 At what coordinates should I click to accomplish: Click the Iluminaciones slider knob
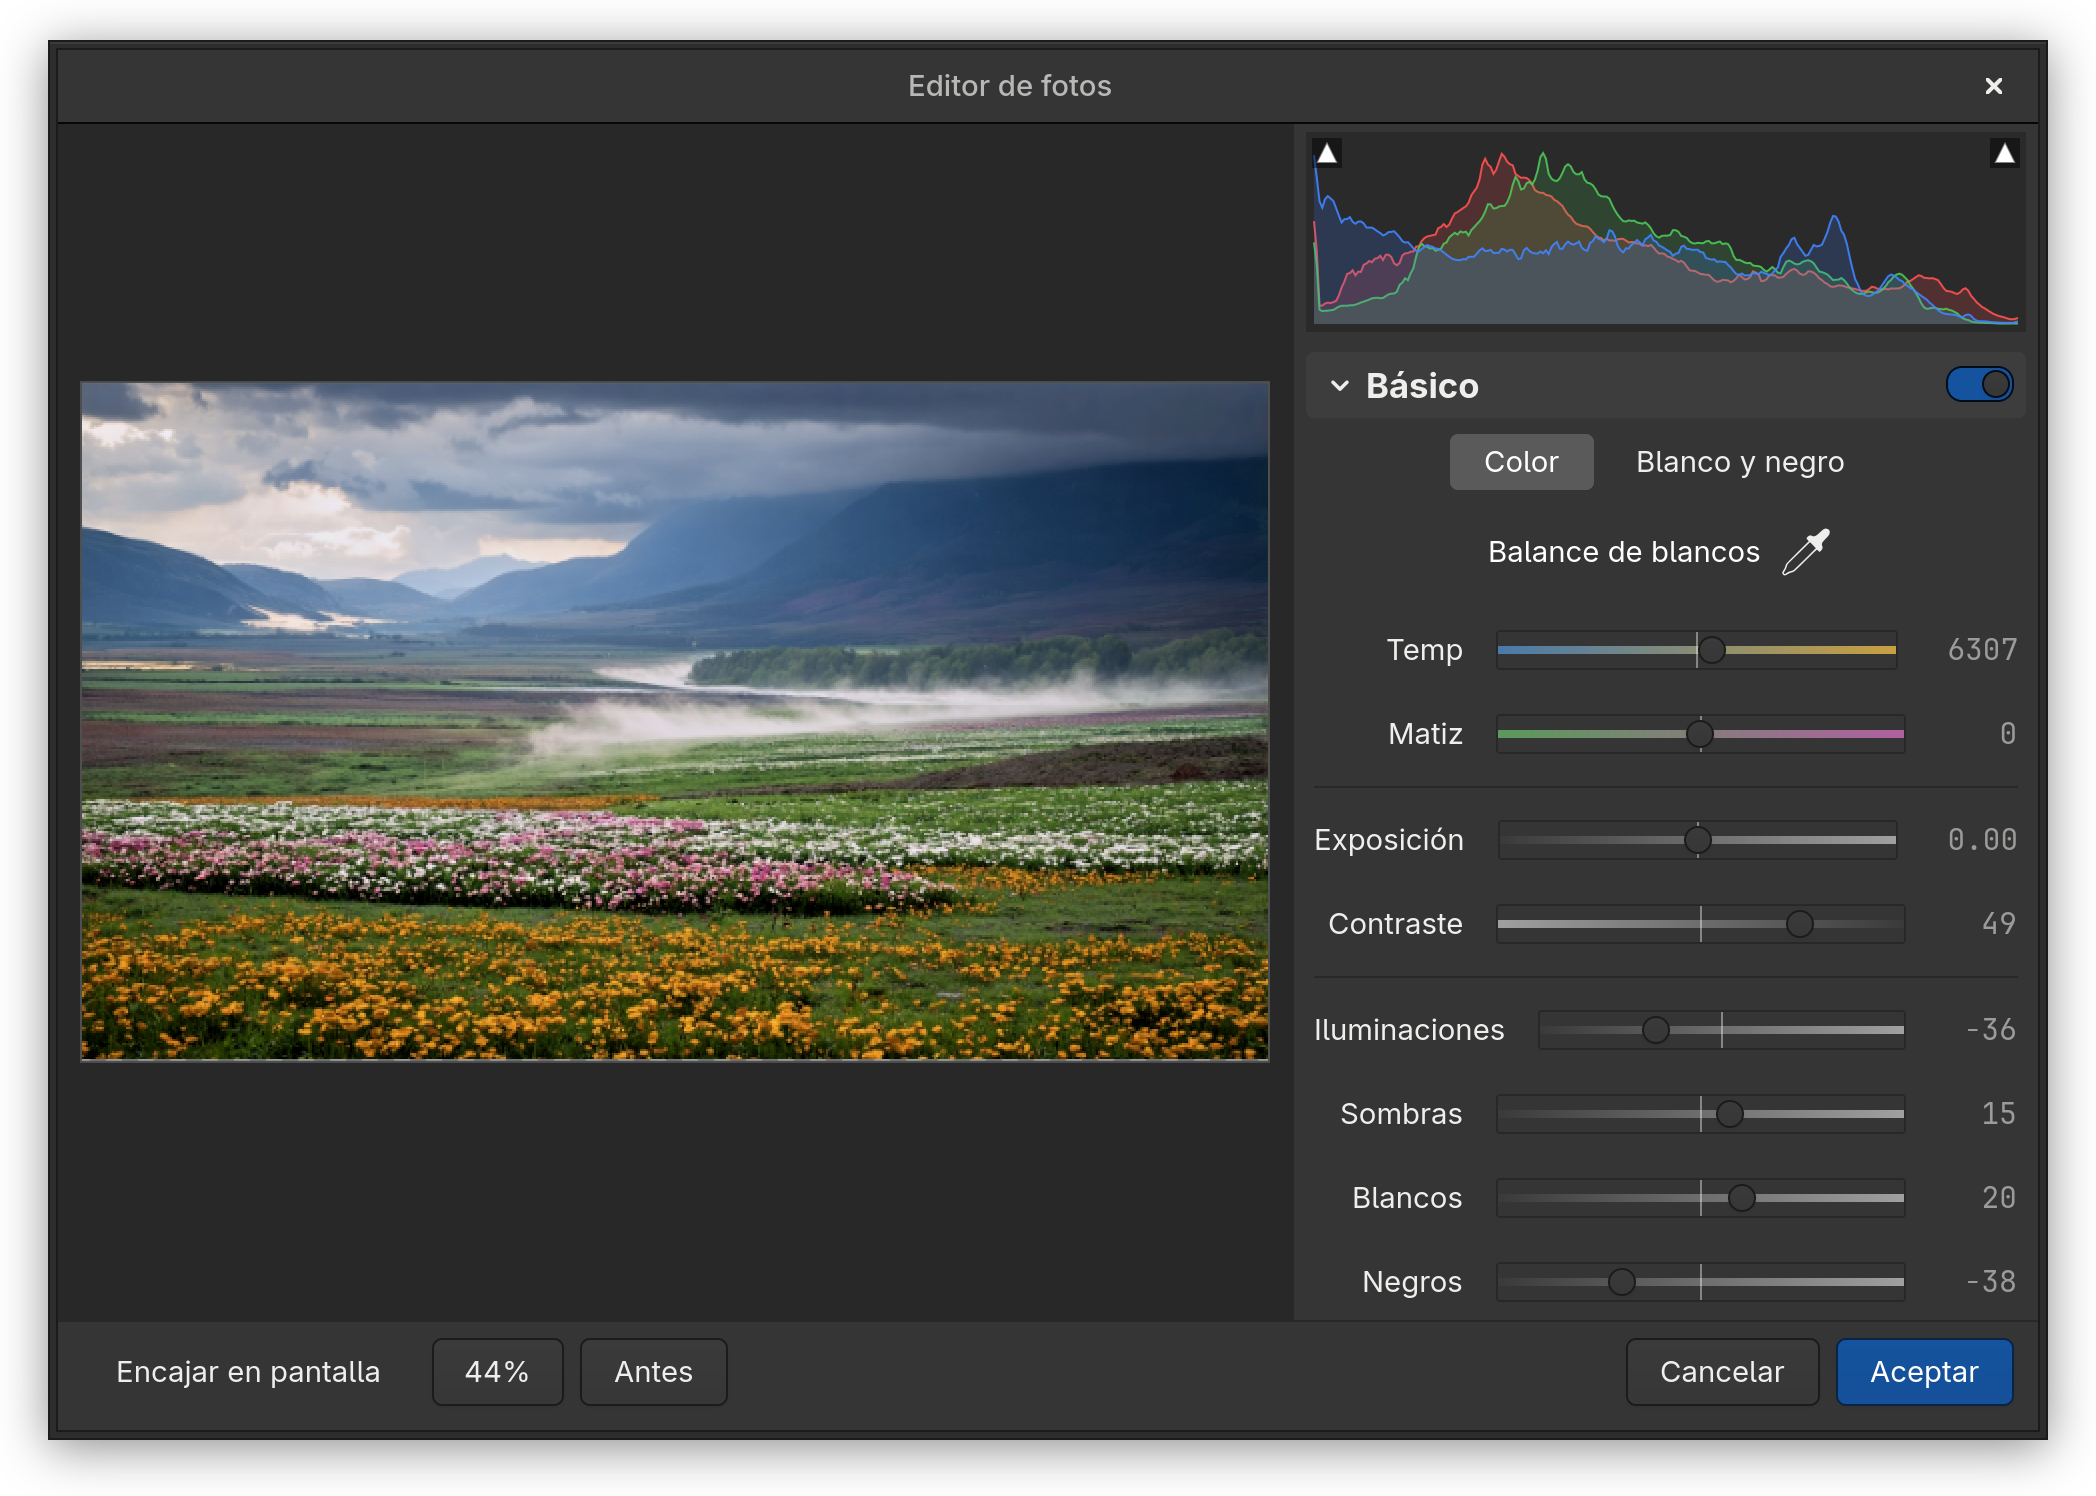tap(1655, 1030)
